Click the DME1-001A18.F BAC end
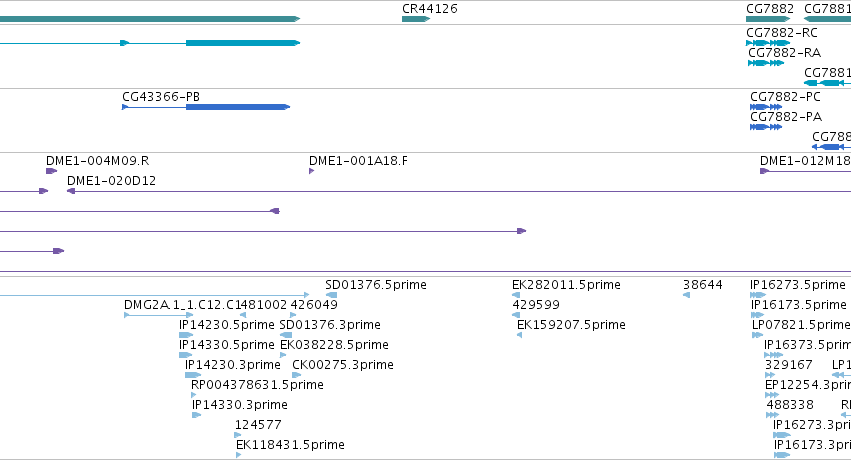 tap(312, 171)
